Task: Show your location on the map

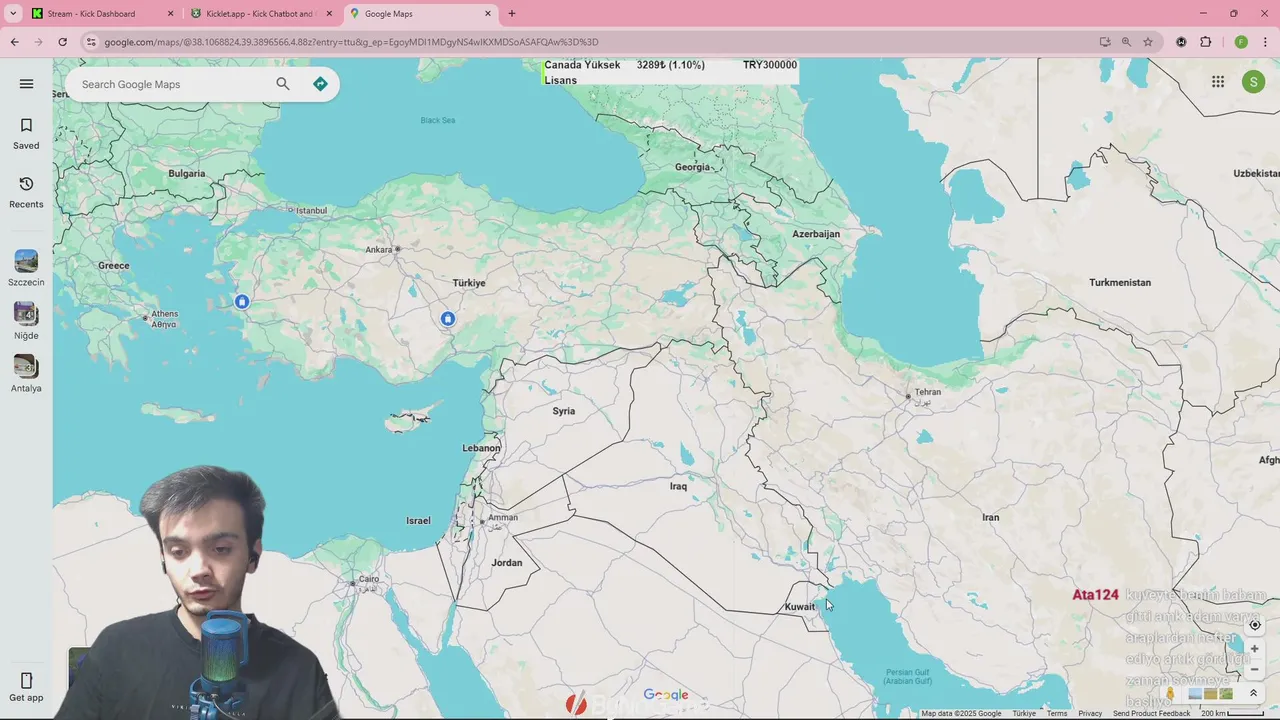Action: 1255,625
